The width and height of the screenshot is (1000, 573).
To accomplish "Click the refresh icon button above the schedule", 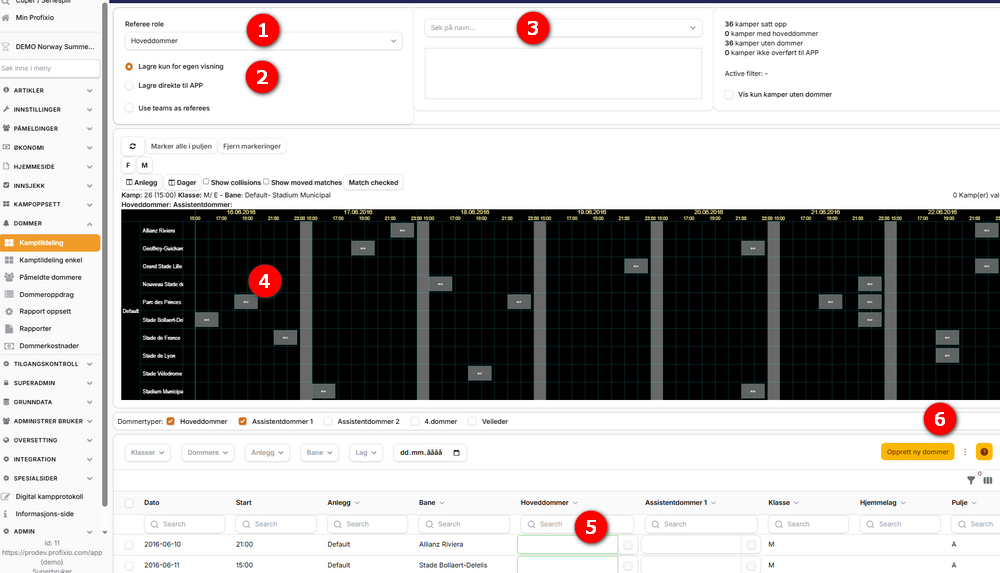I will pyautogui.click(x=133, y=146).
